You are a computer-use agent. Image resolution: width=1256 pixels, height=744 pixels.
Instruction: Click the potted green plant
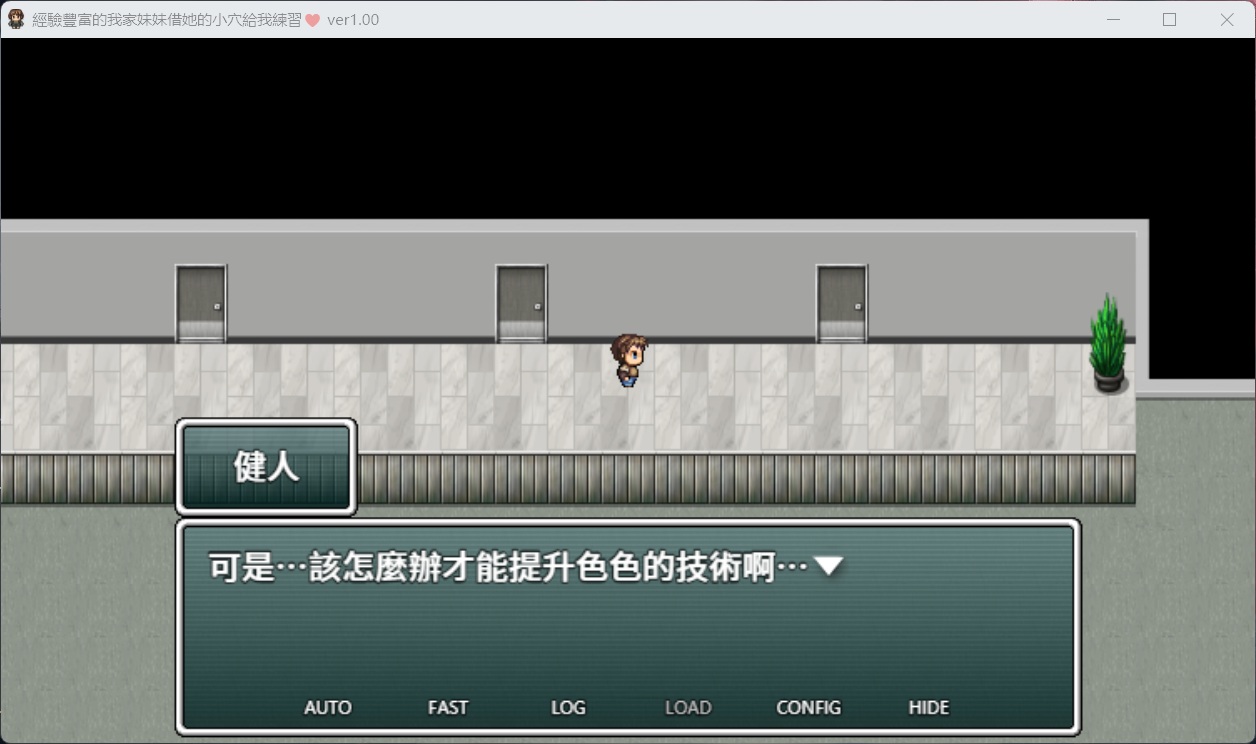tap(1108, 343)
